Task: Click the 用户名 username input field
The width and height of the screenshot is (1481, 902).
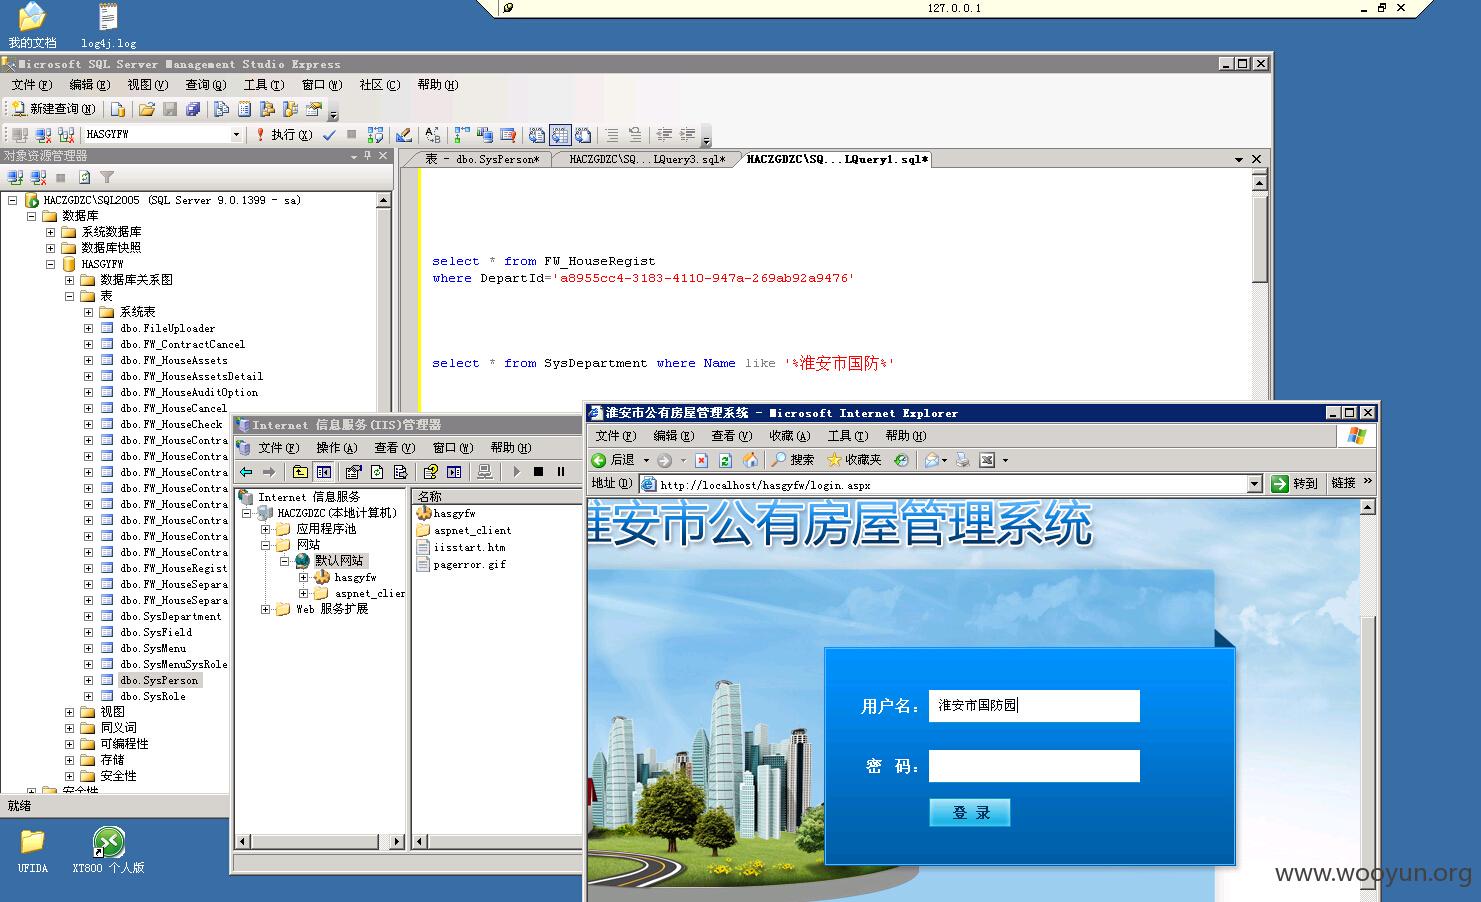Action: click(x=1034, y=705)
